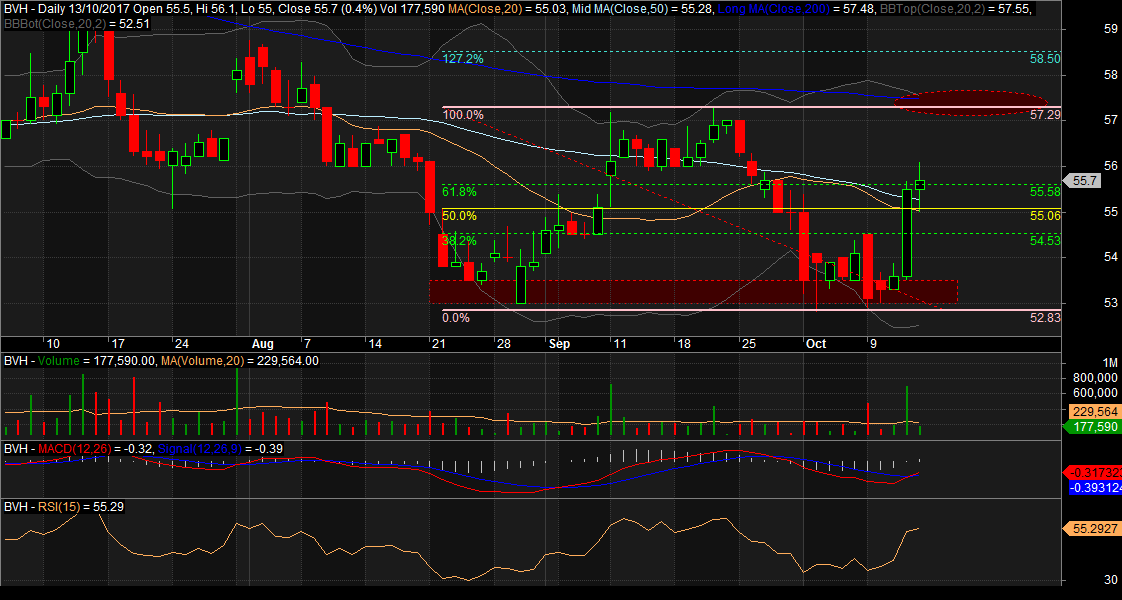
Task: Select the 177,590 green volume tag
Action: point(1093,427)
